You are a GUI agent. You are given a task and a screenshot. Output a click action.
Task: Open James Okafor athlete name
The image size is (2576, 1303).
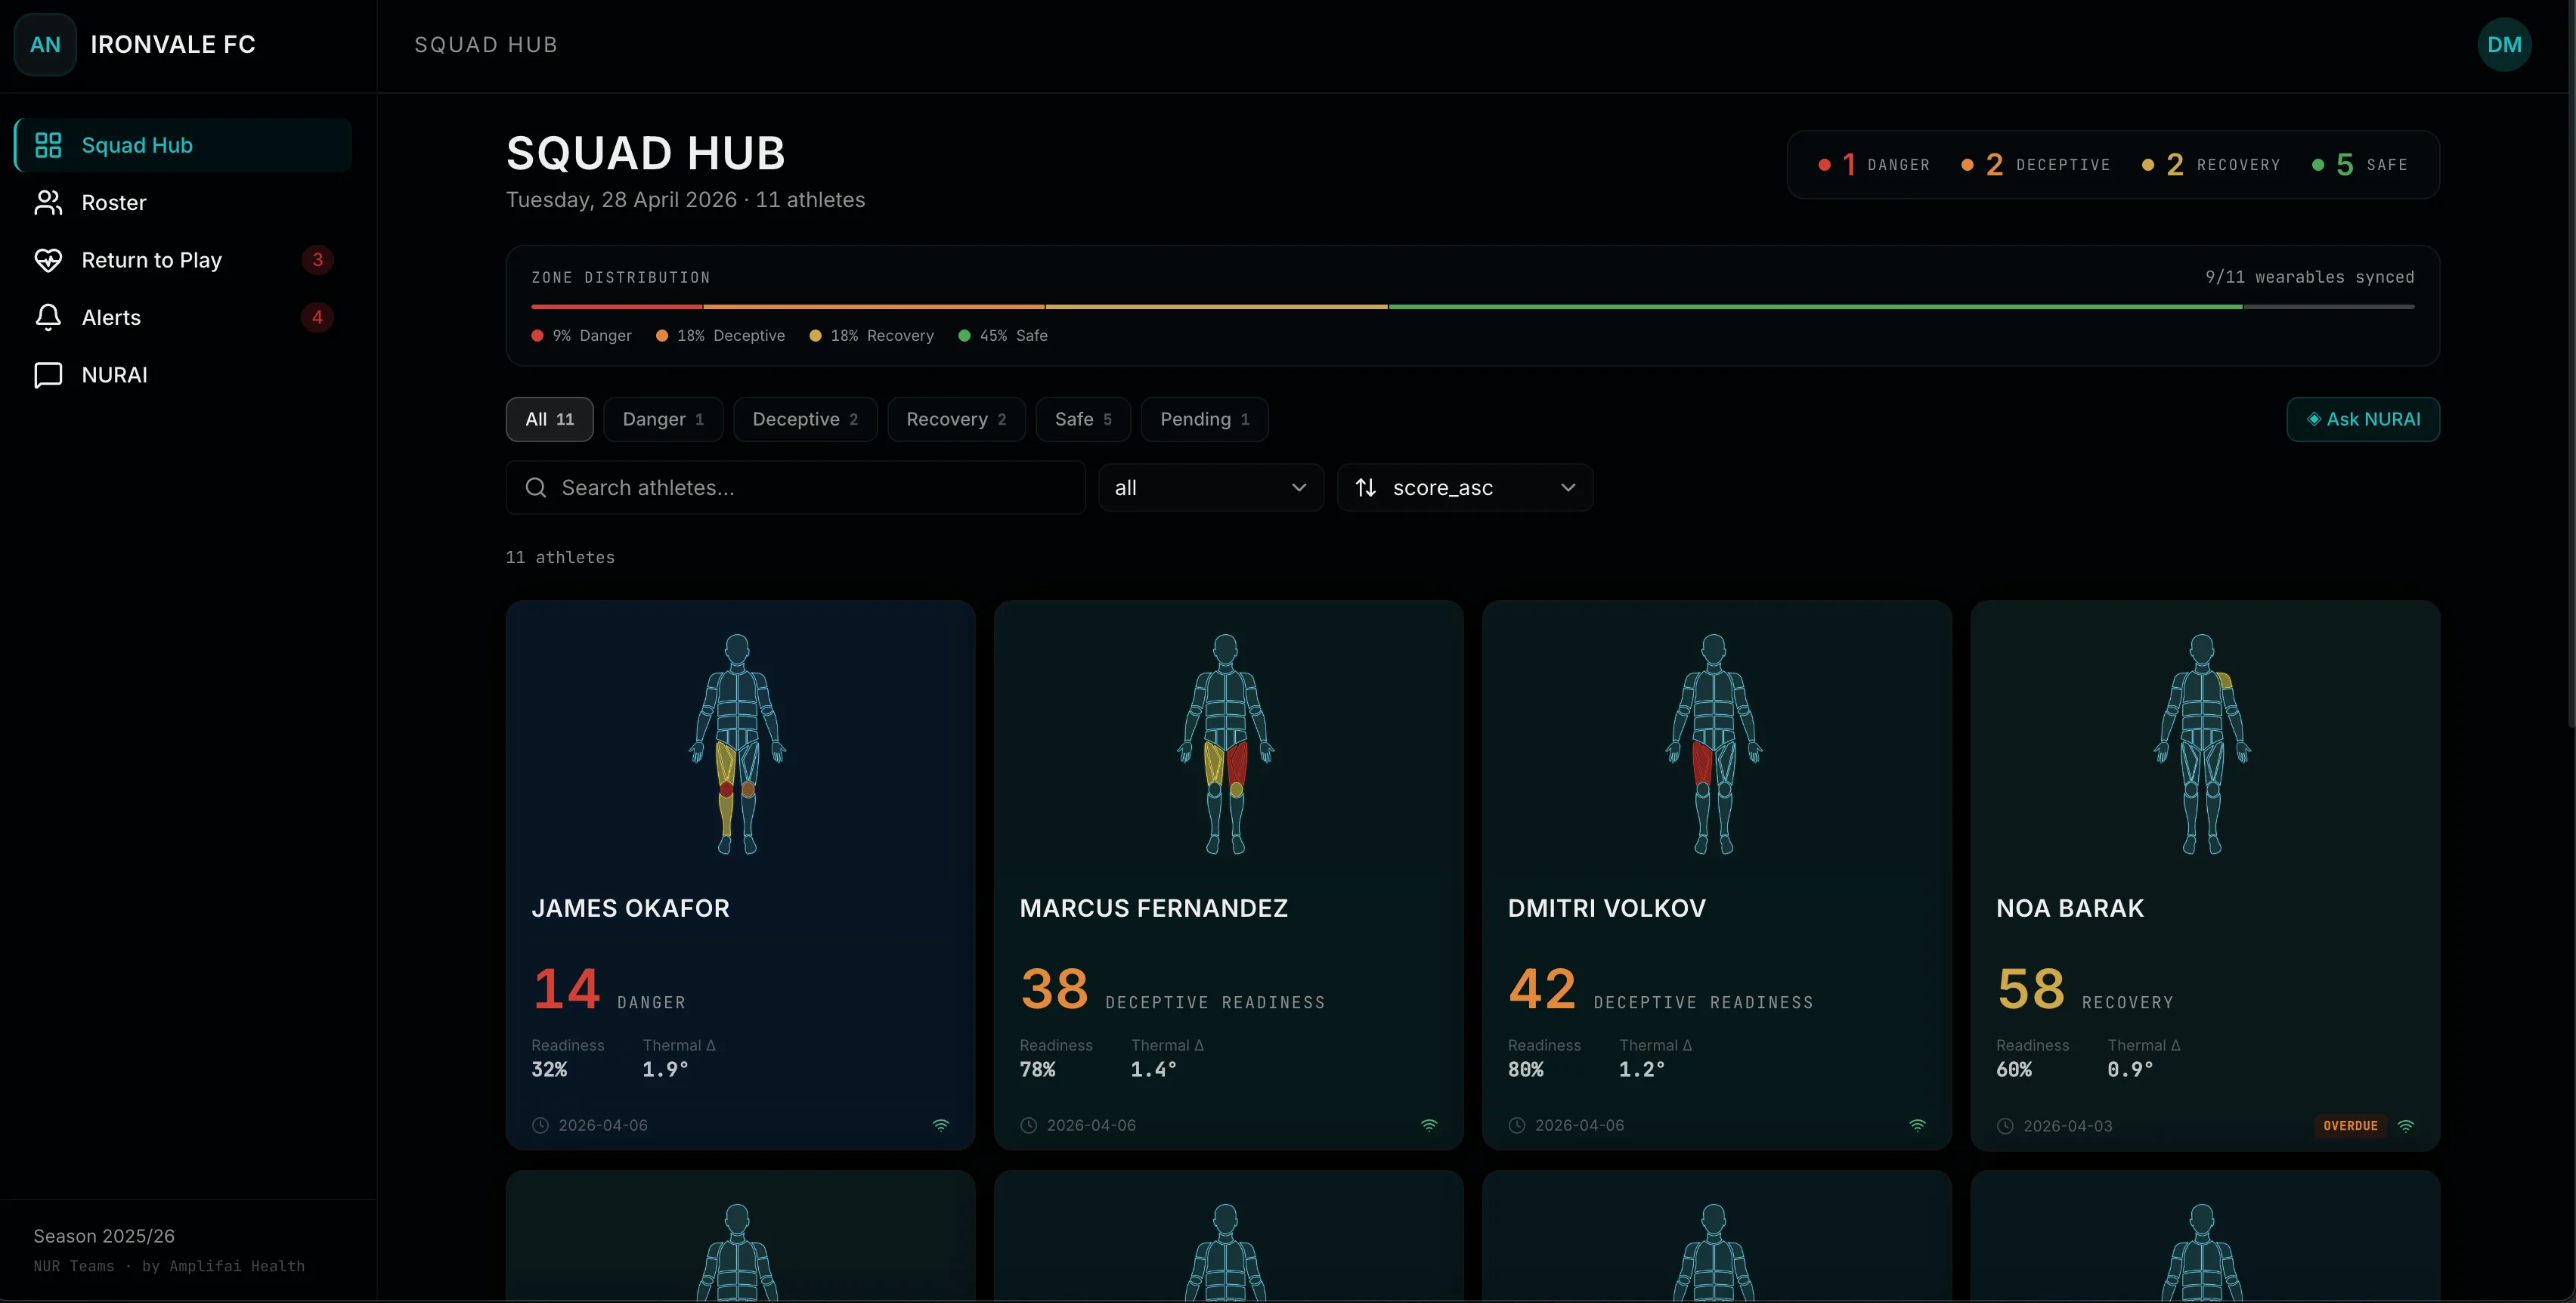click(x=631, y=908)
